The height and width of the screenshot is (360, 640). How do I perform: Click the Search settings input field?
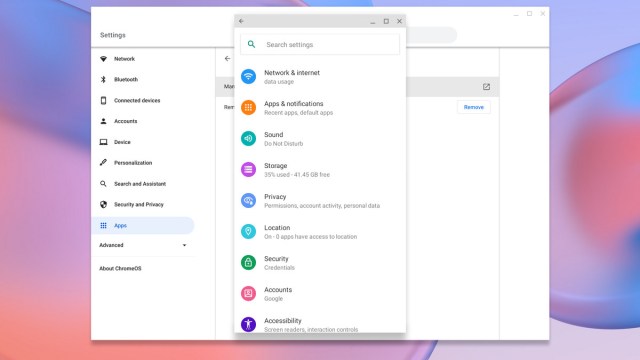[x=320, y=44]
